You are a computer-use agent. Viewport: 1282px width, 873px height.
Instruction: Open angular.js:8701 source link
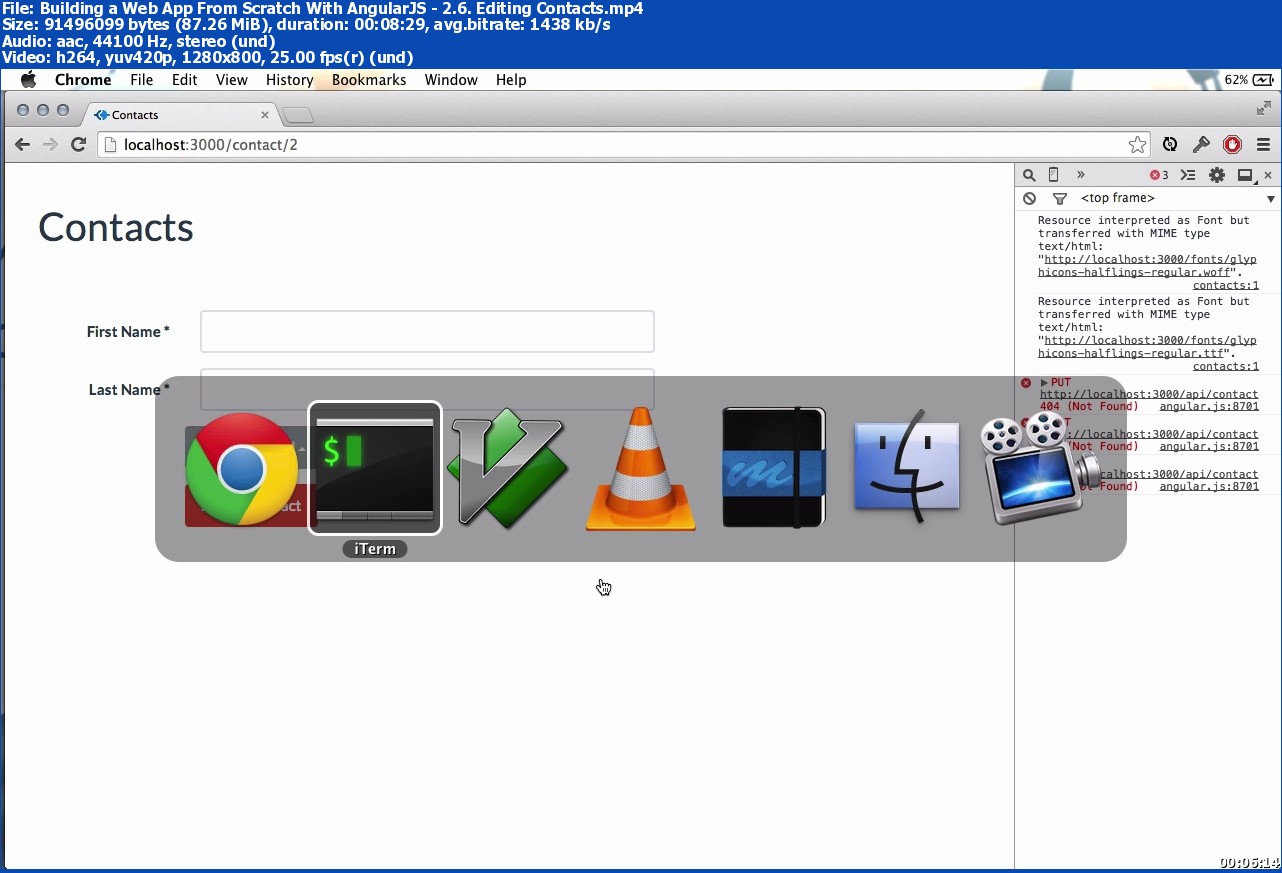click(x=1208, y=407)
